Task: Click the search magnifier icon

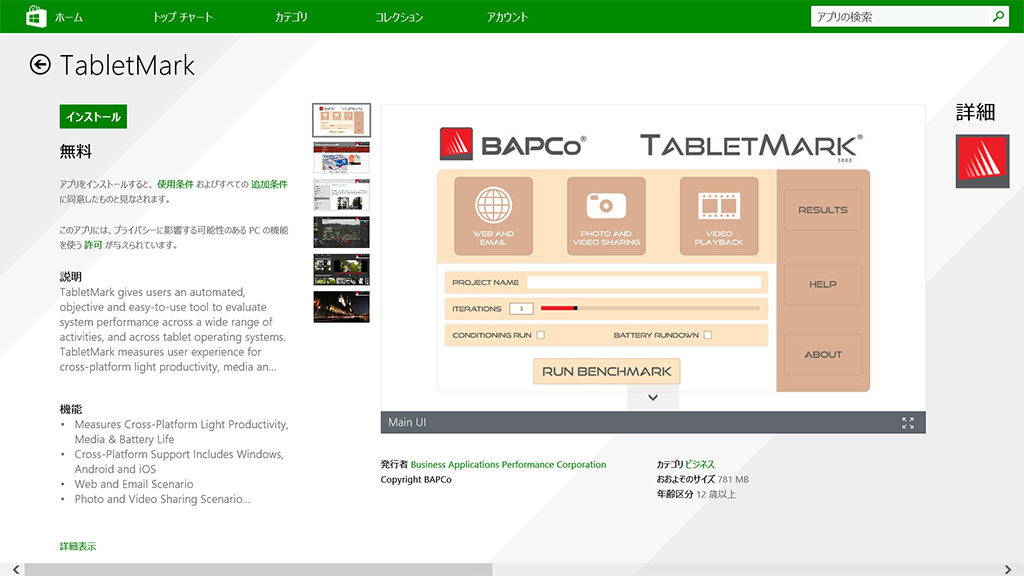Action: point(998,16)
